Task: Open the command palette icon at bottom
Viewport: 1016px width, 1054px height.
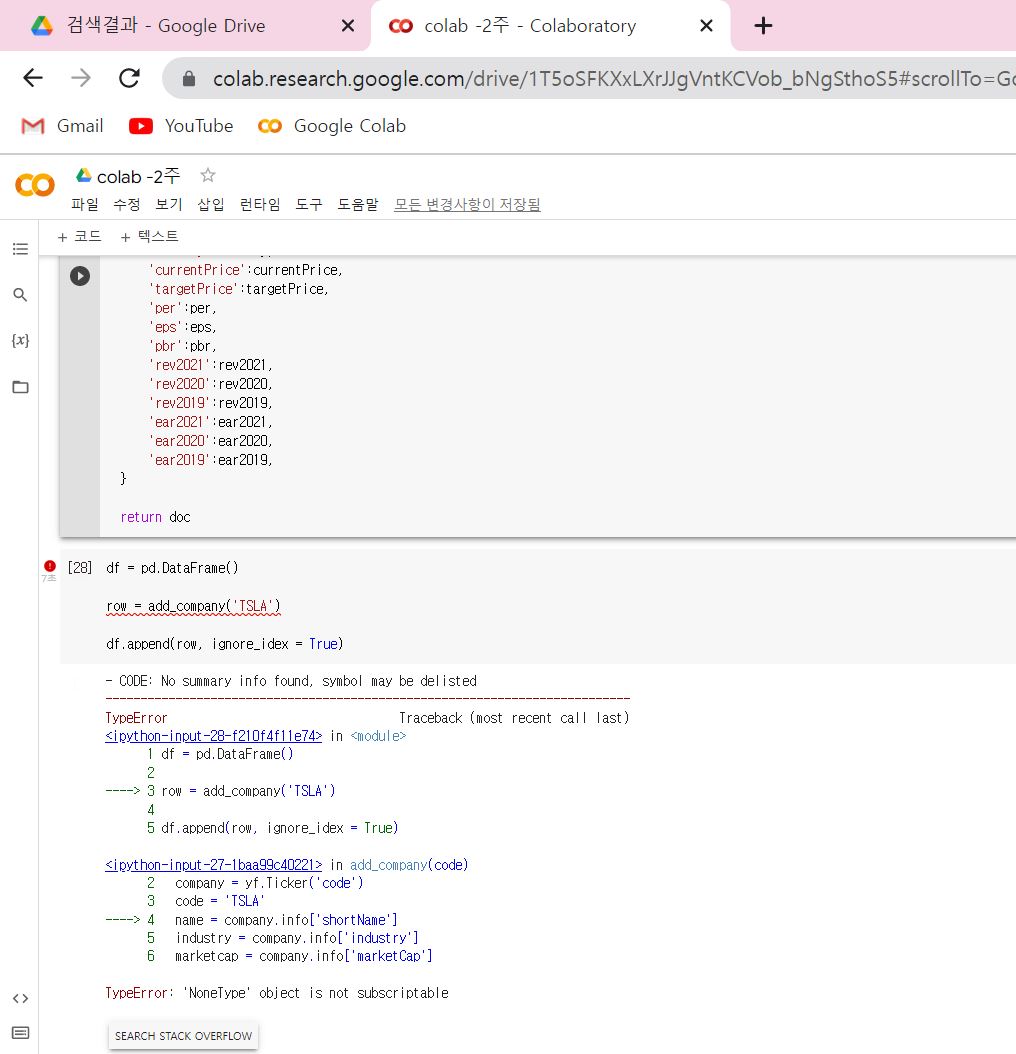Action: click(x=20, y=1032)
